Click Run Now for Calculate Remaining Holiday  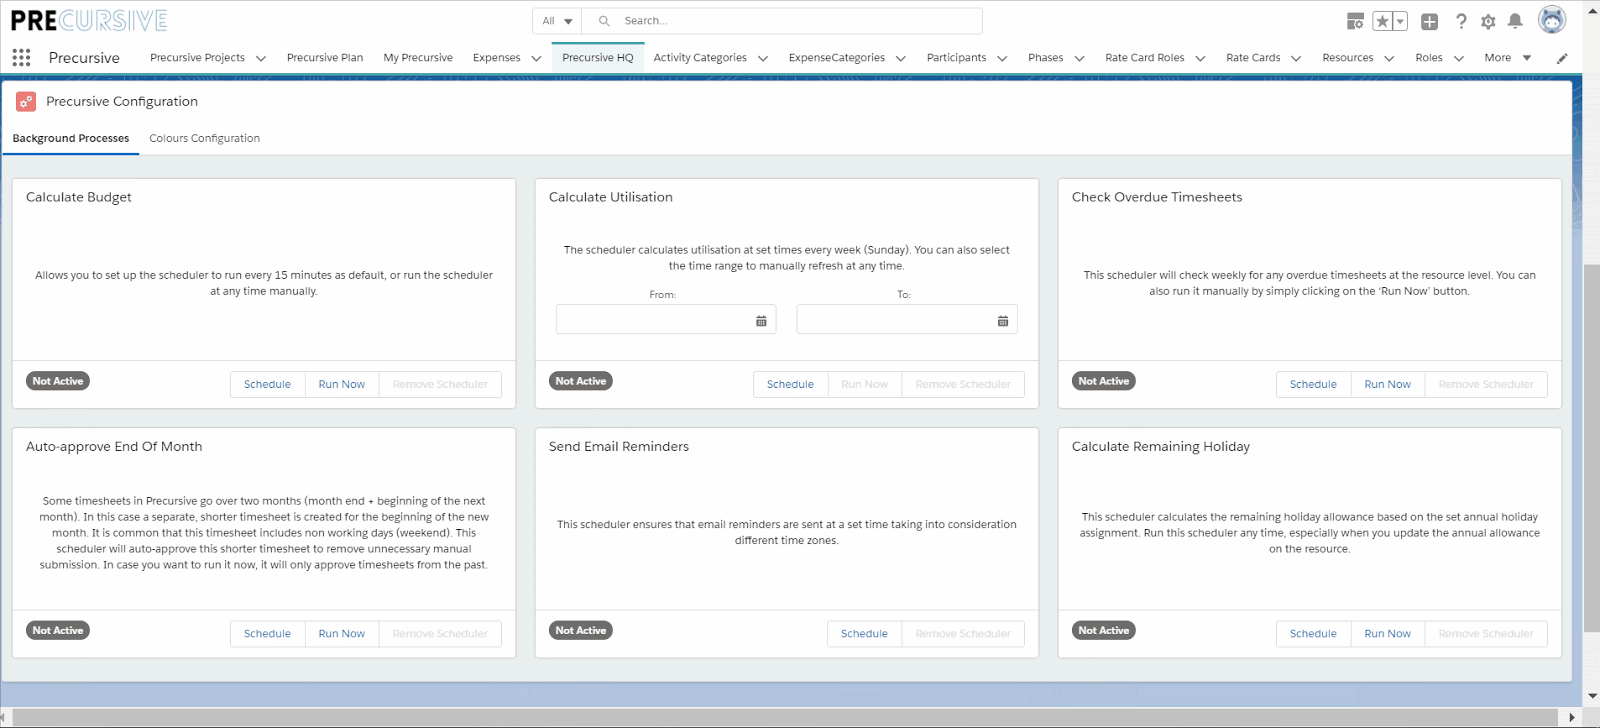coord(1388,634)
